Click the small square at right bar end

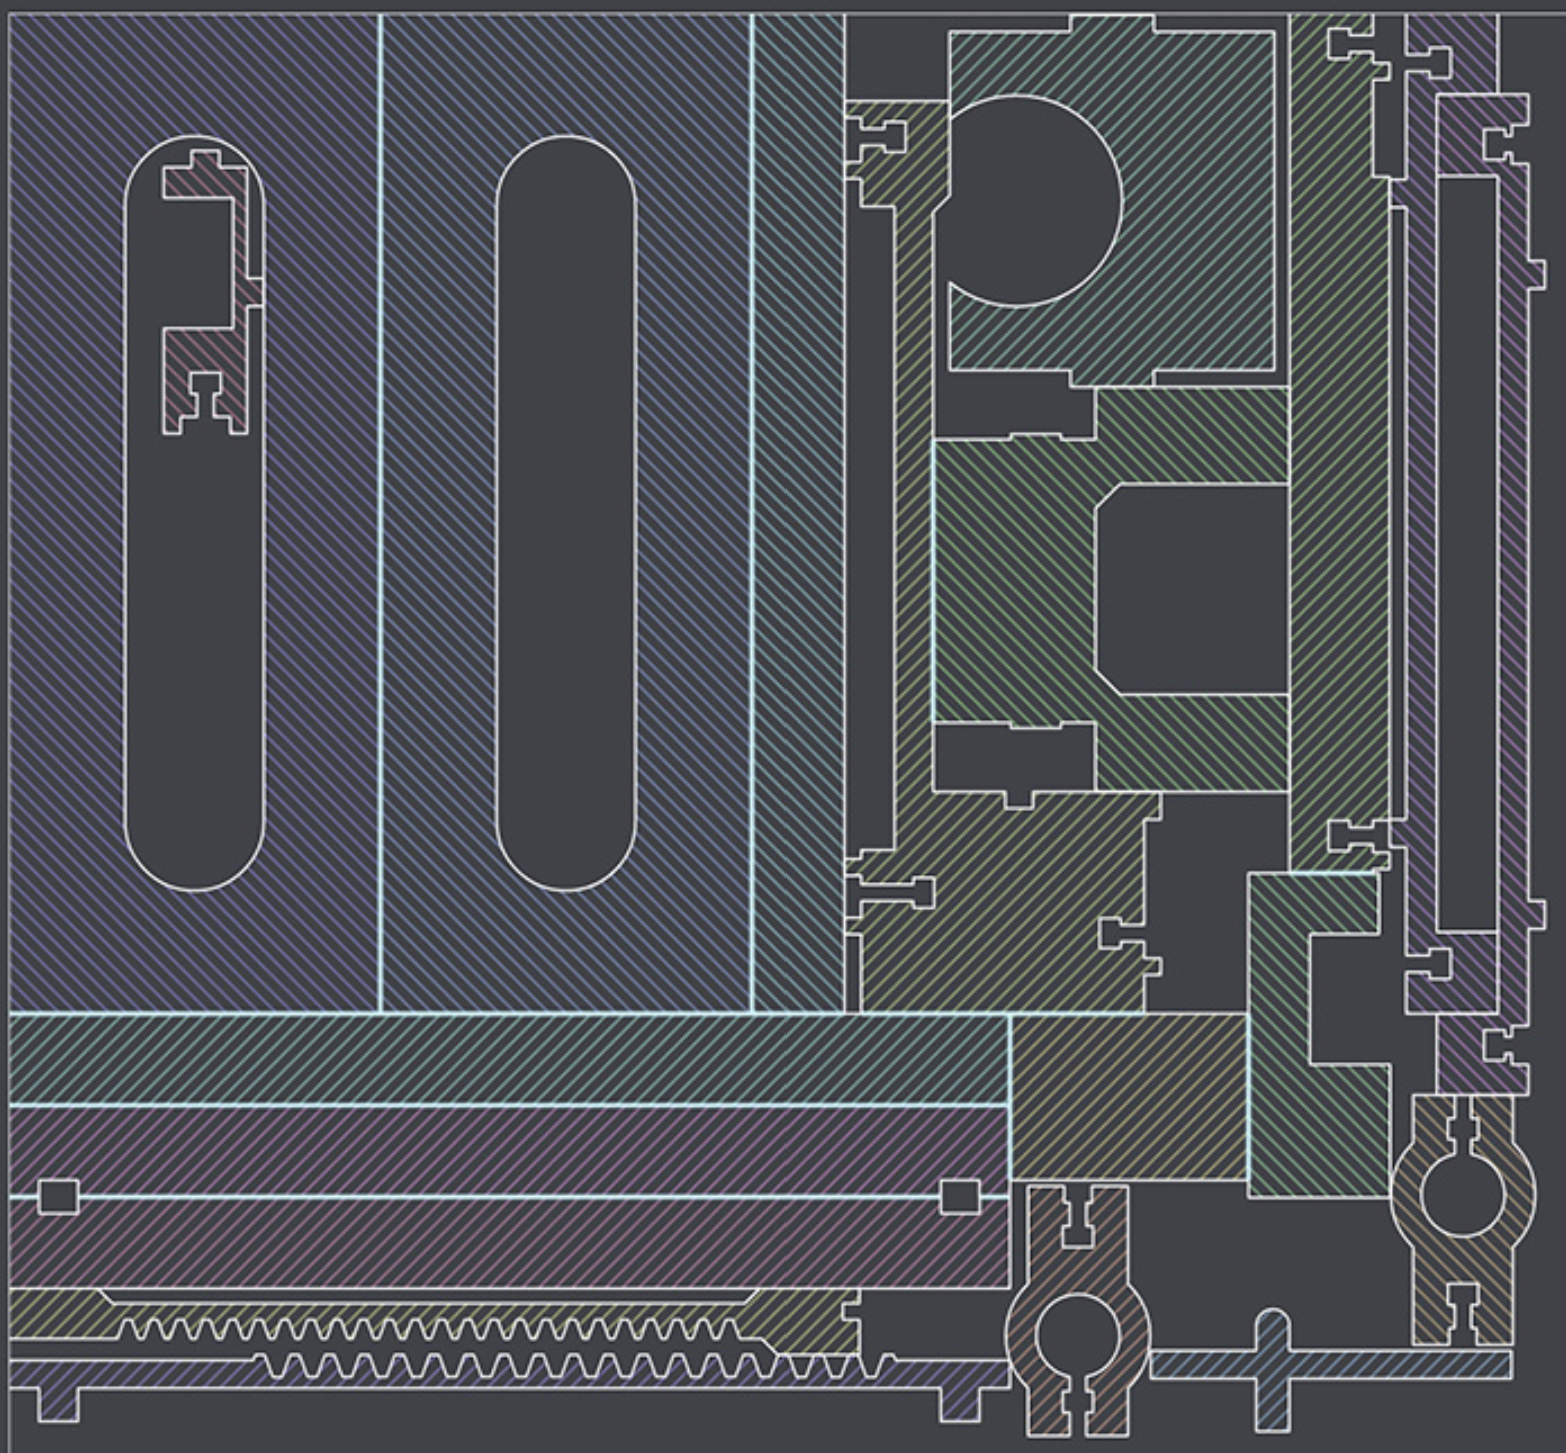click(960, 1197)
